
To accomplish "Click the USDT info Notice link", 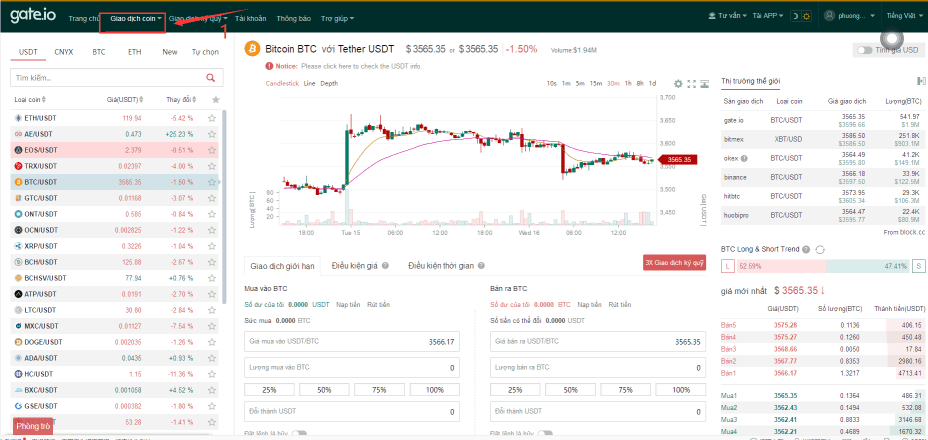I will (361, 66).
